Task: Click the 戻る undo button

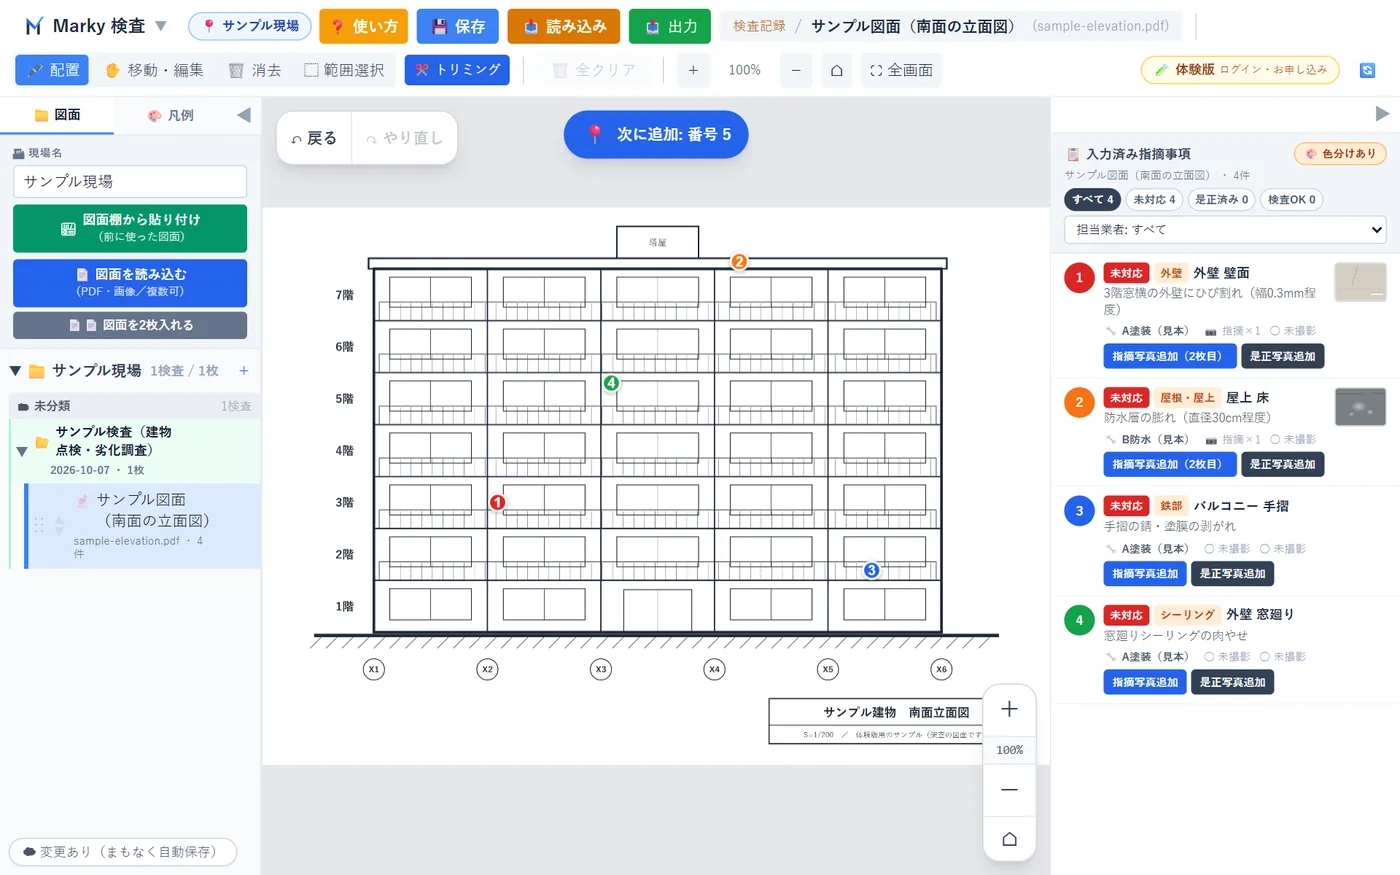Action: pos(315,138)
